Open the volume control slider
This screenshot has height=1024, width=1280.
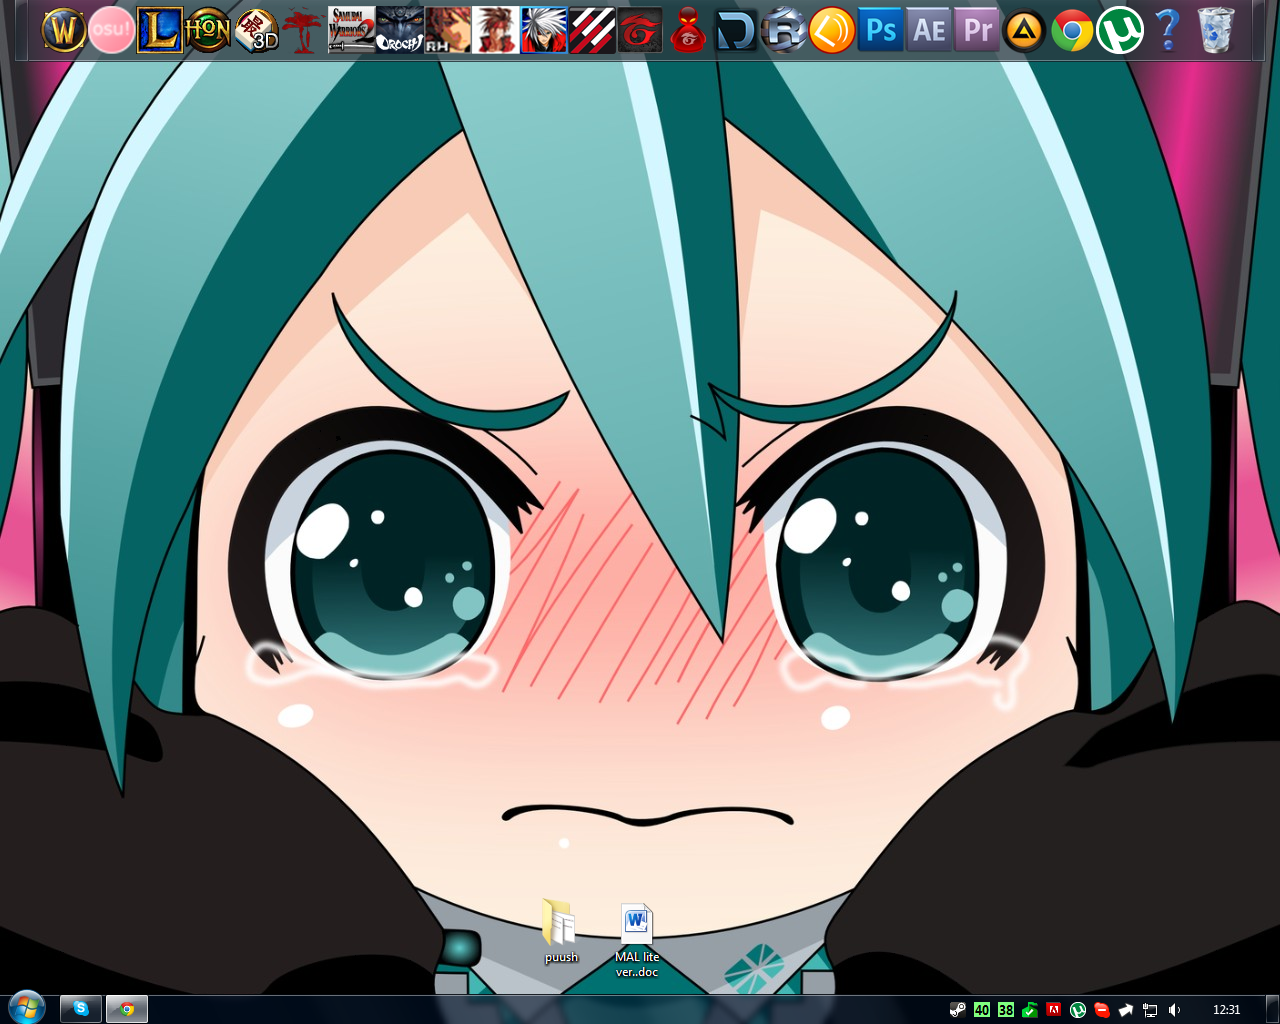tap(1173, 1009)
